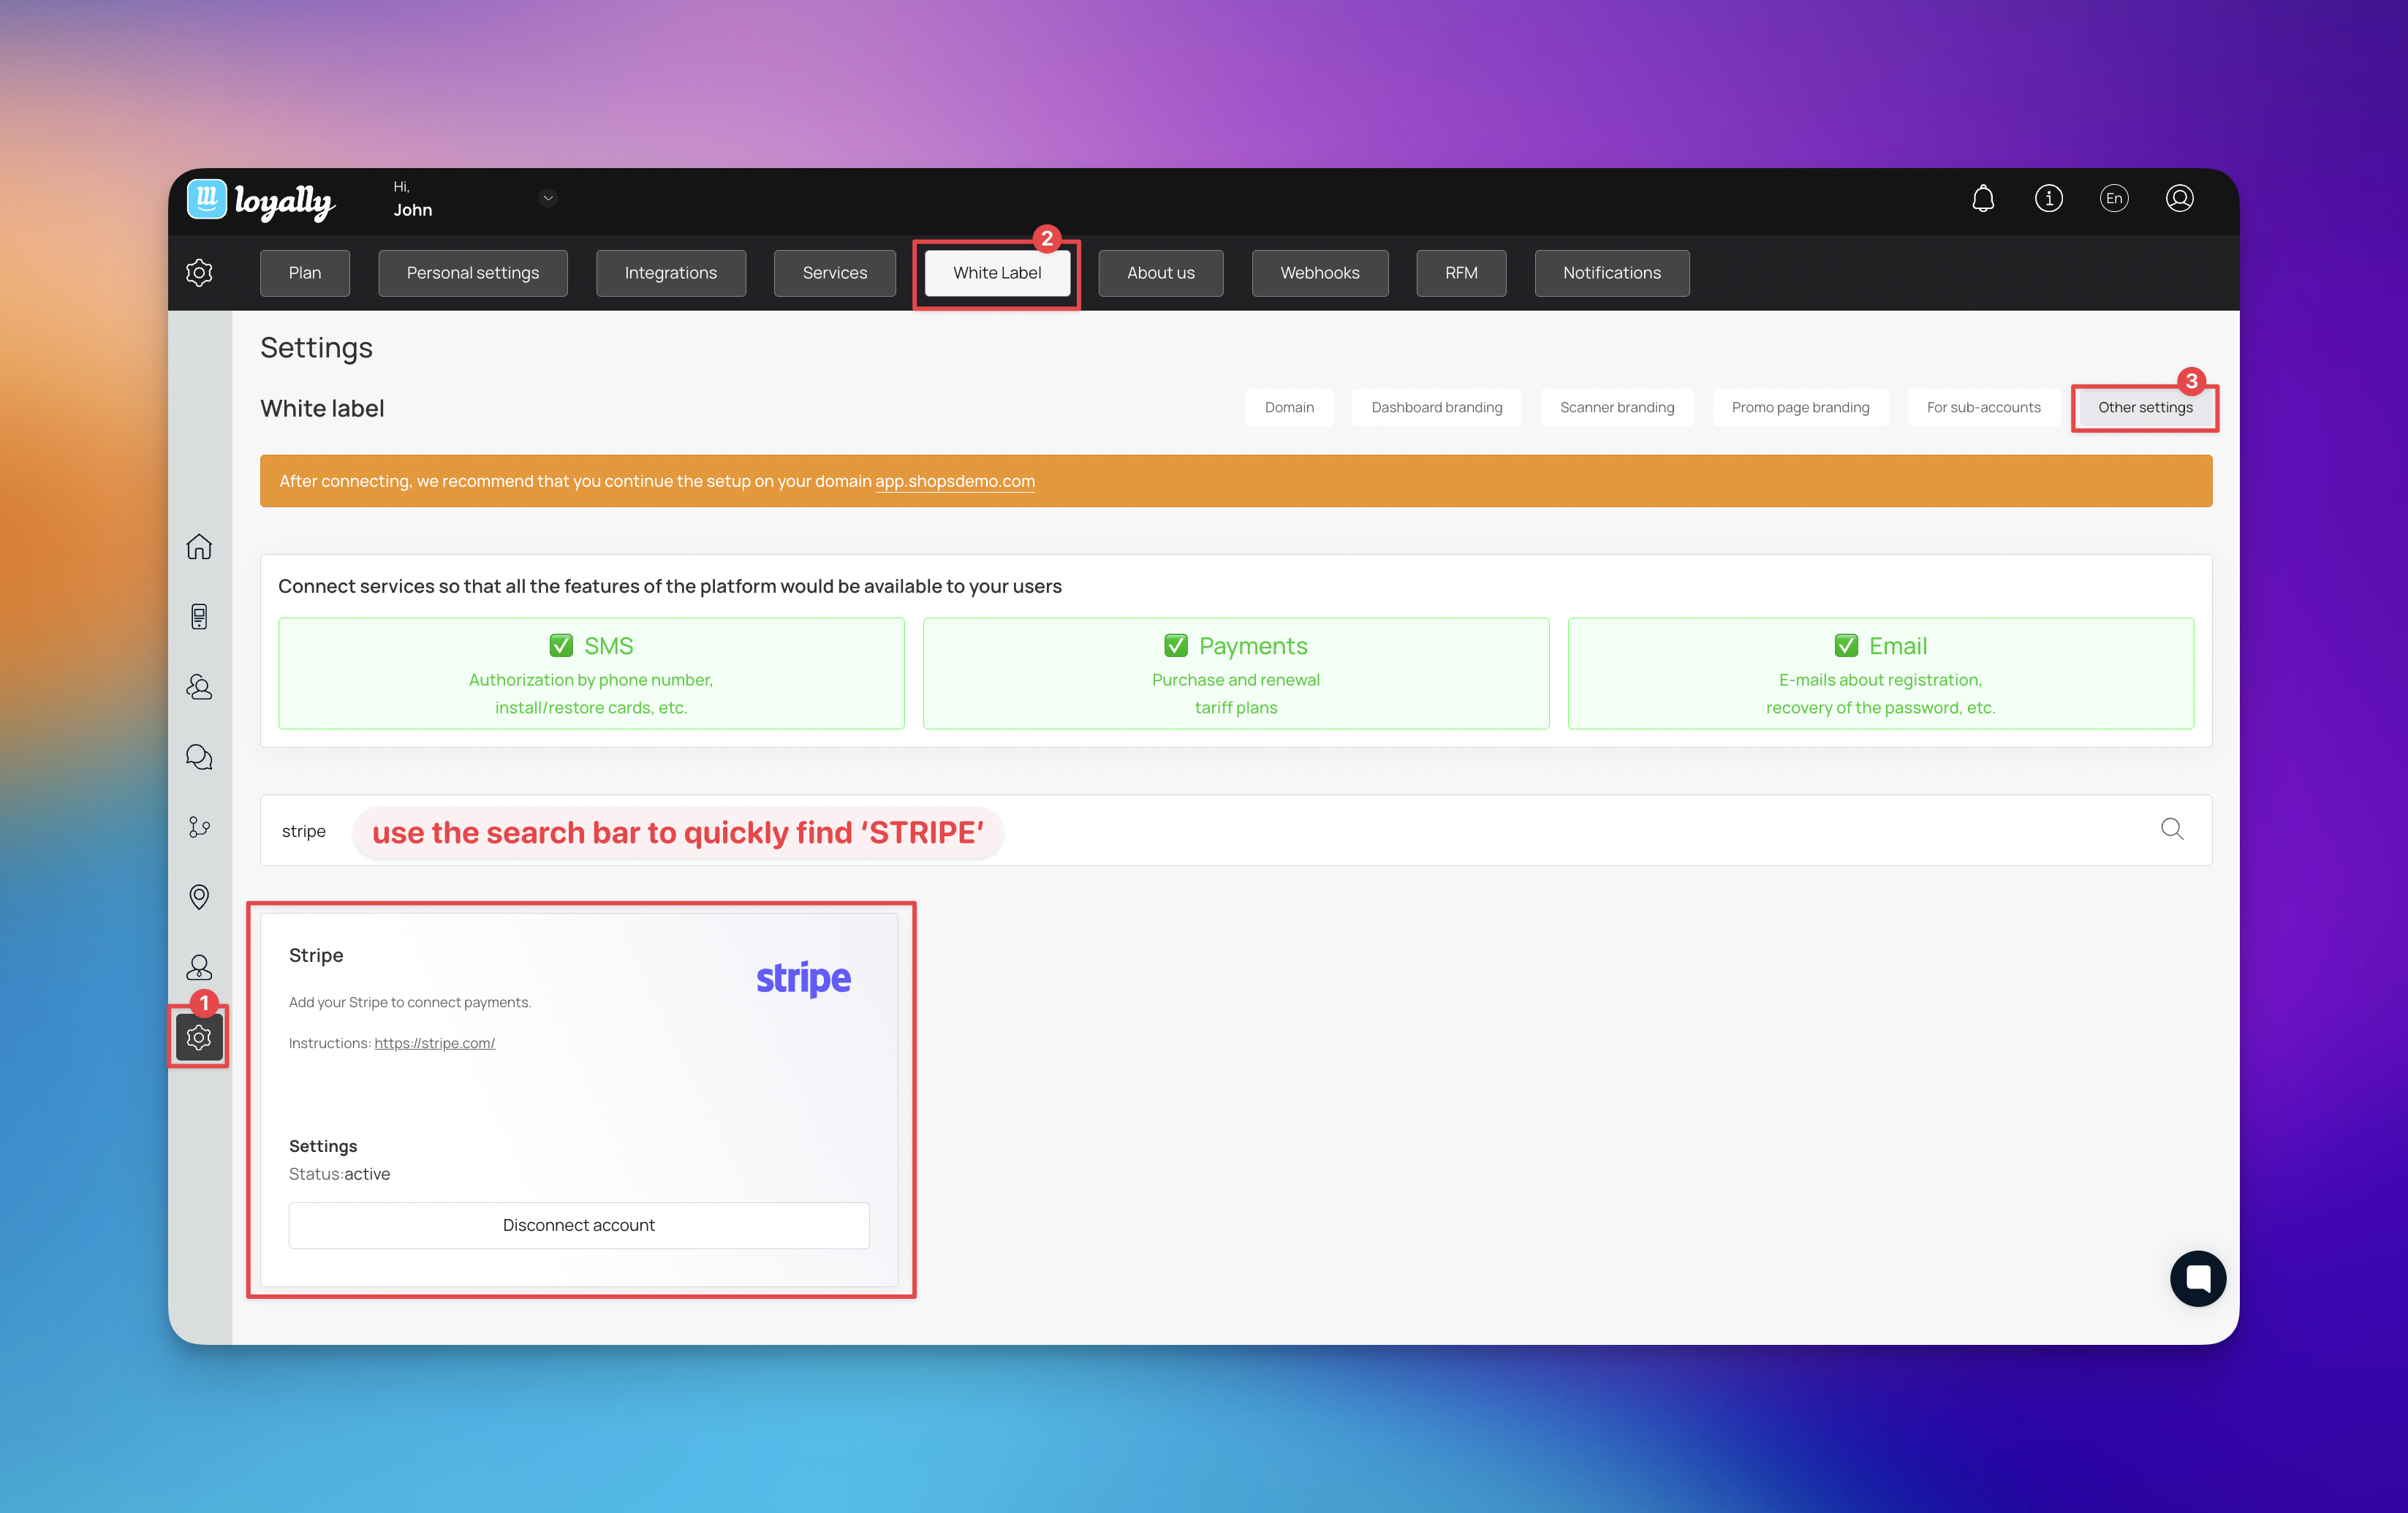The width and height of the screenshot is (2408, 1513).
Task: Click the Payments green checkmark
Action: coord(1175,645)
